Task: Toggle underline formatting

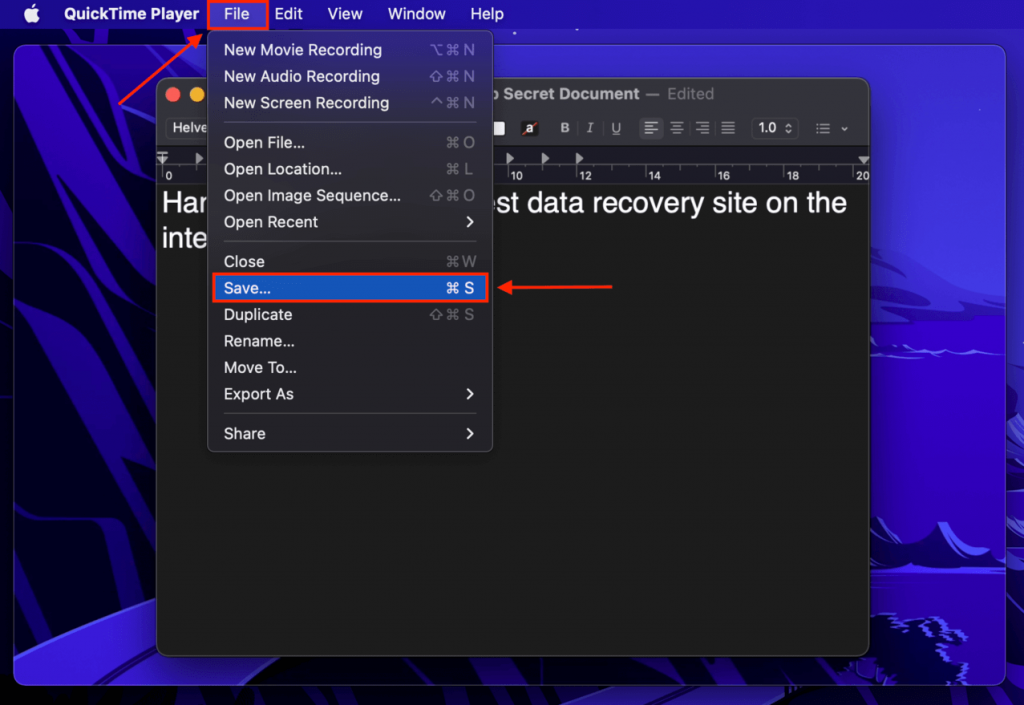Action: pyautogui.click(x=615, y=128)
